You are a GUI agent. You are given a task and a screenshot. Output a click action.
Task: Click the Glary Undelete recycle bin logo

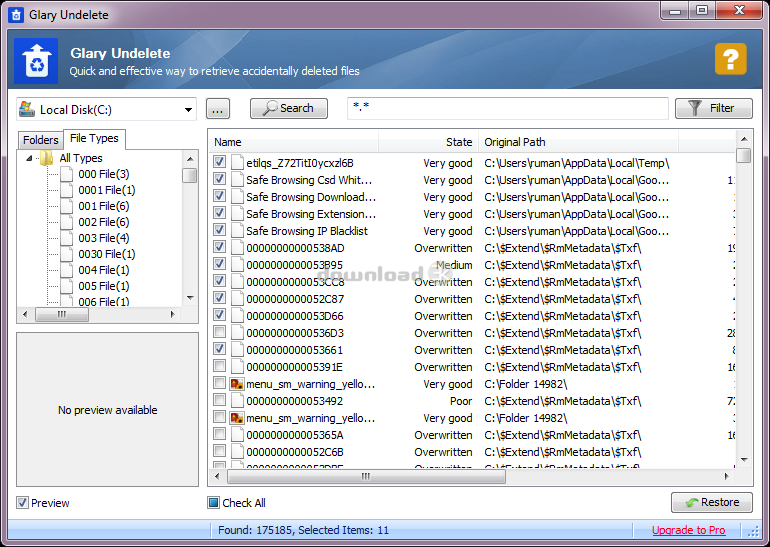[x=36, y=61]
